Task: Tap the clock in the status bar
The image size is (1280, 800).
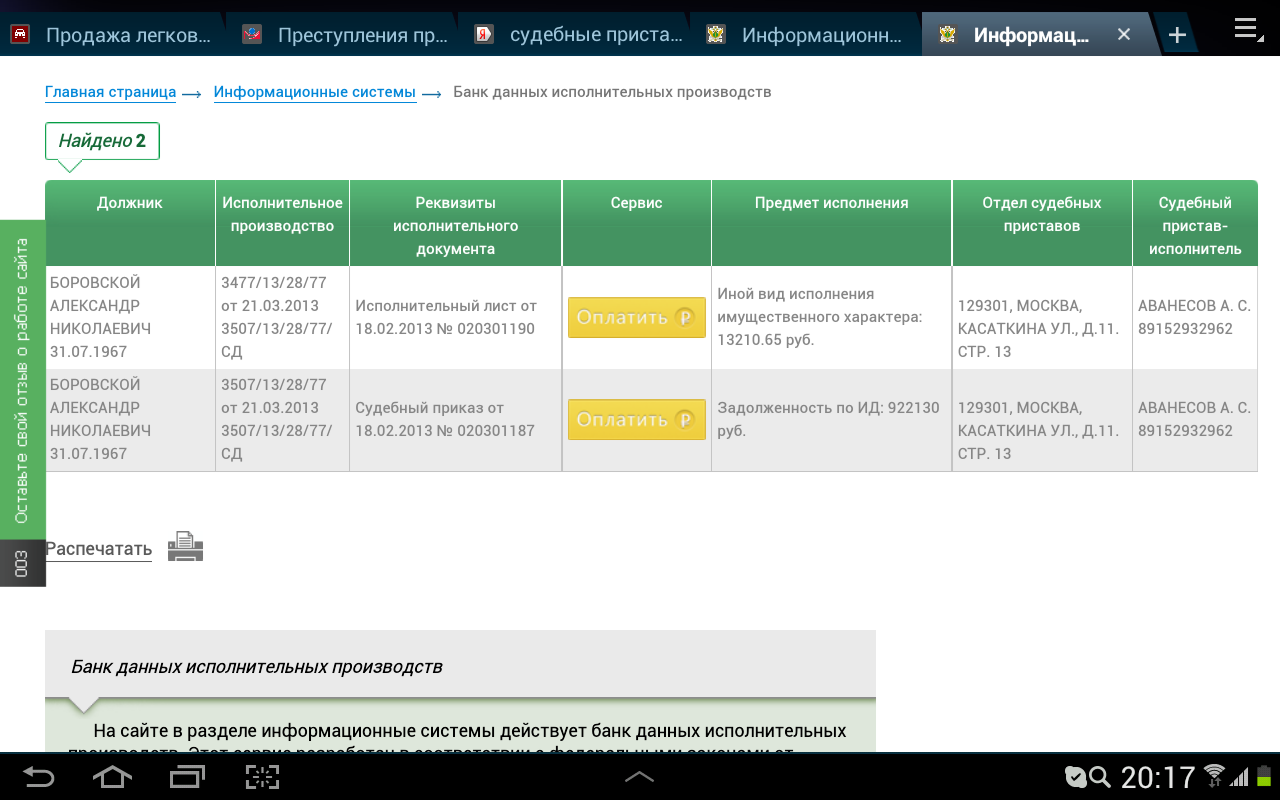Action: (1157, 777)
